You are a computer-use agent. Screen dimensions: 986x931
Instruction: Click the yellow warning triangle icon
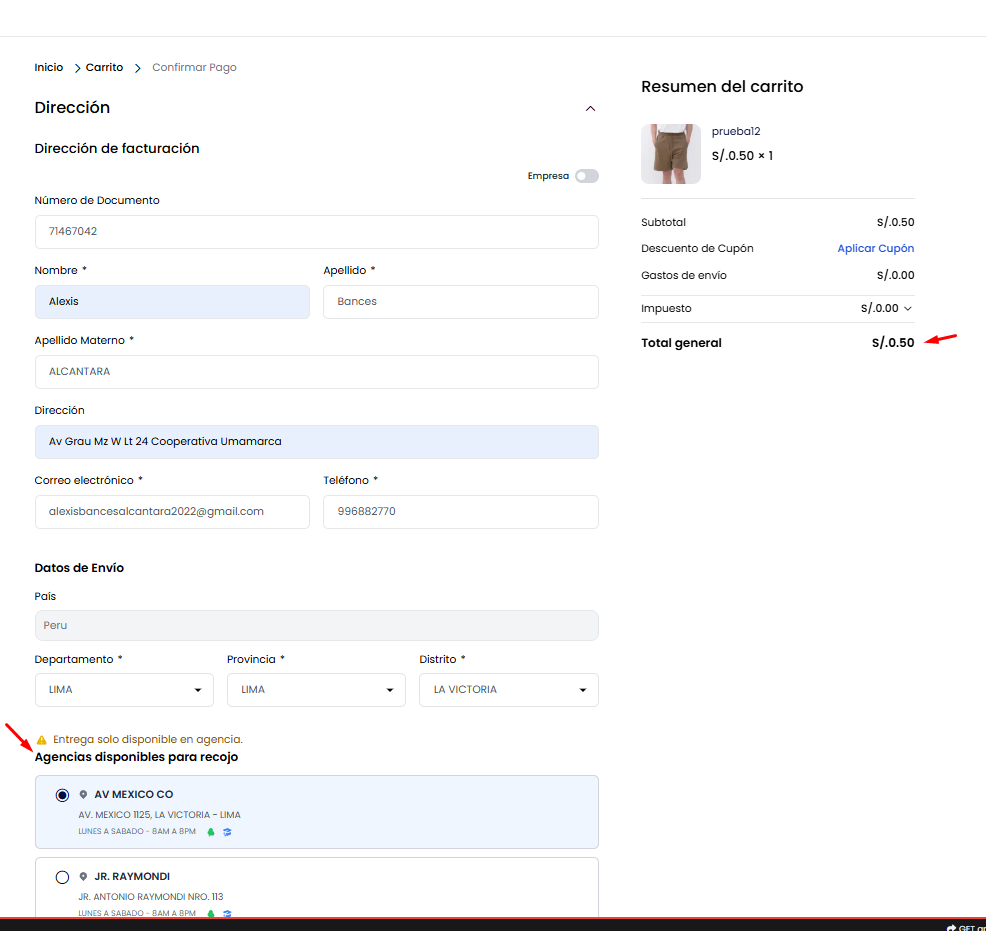(x=41, y=740)
